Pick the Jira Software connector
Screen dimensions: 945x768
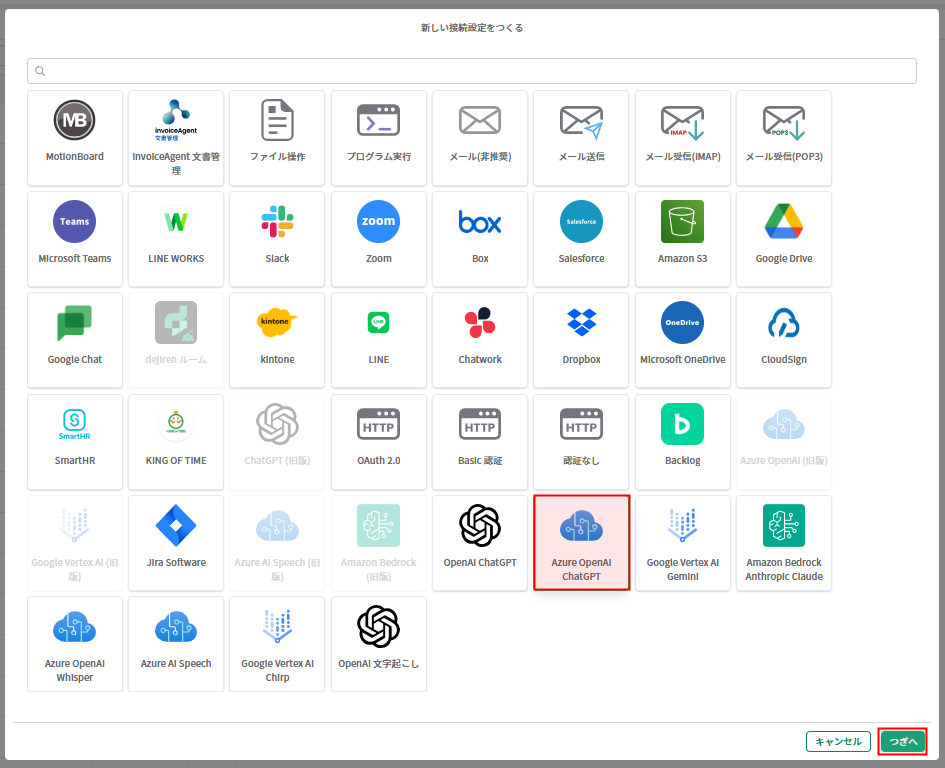176,526
